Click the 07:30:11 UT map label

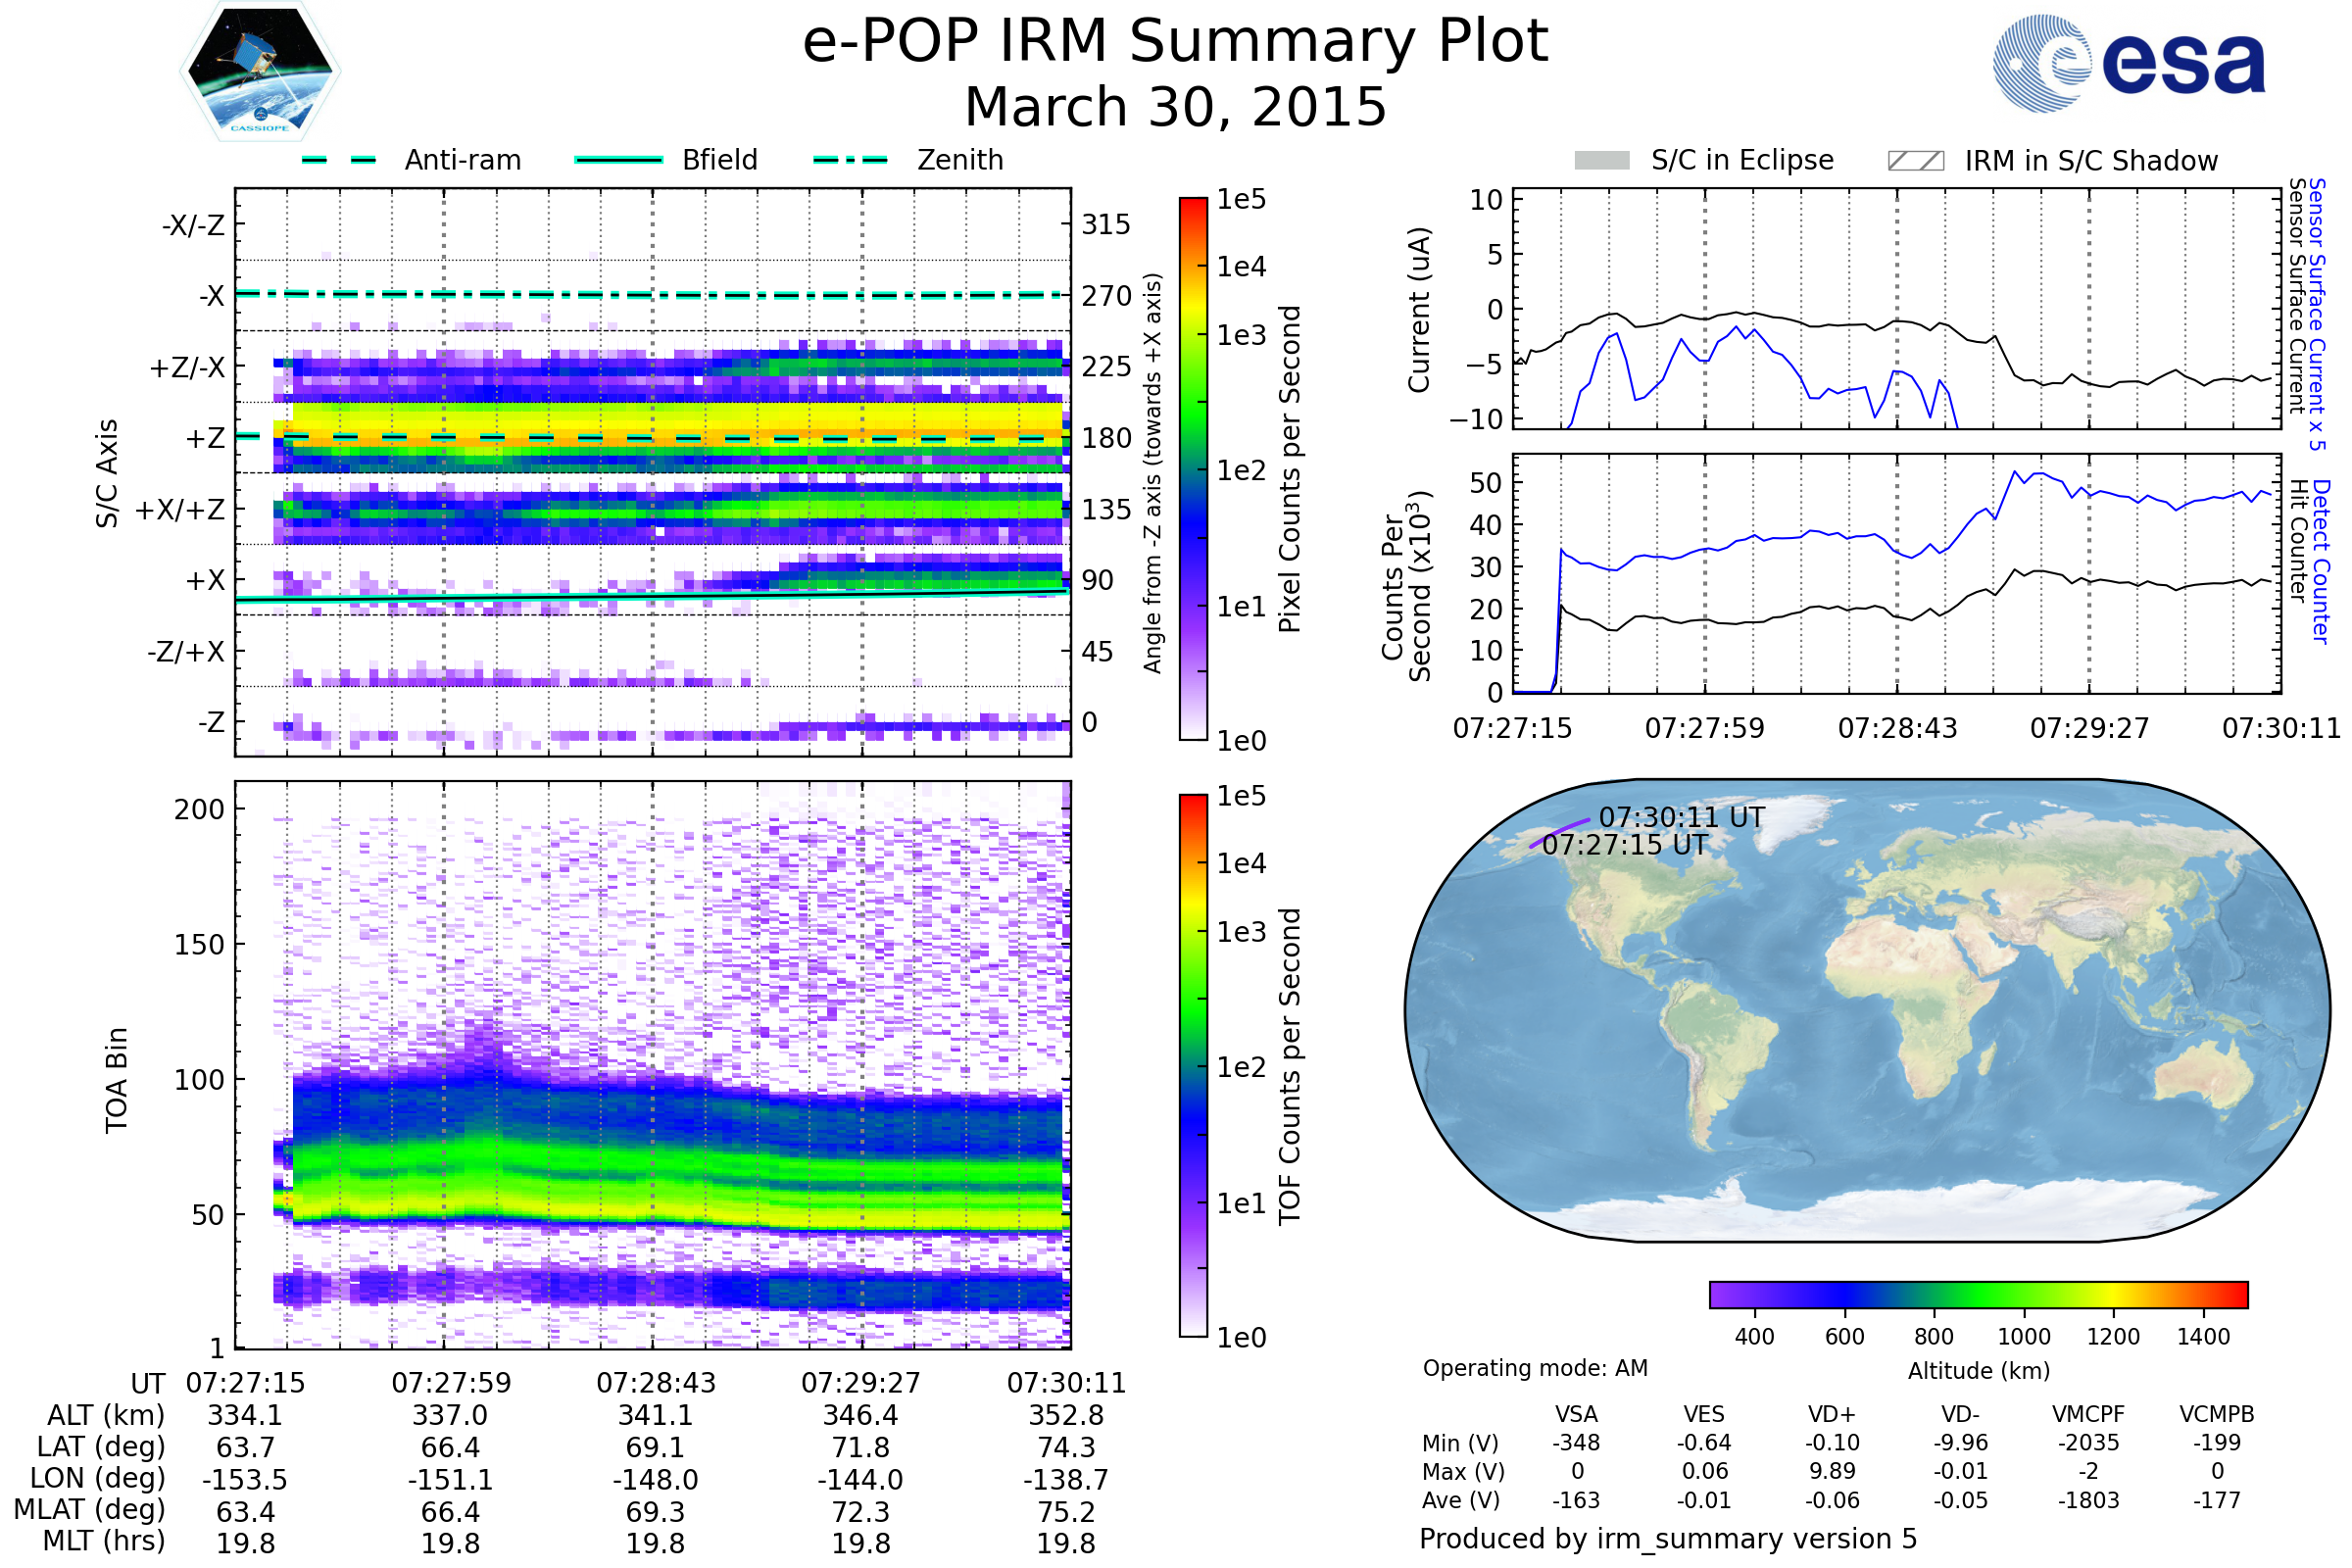[x=1681, y=817]
